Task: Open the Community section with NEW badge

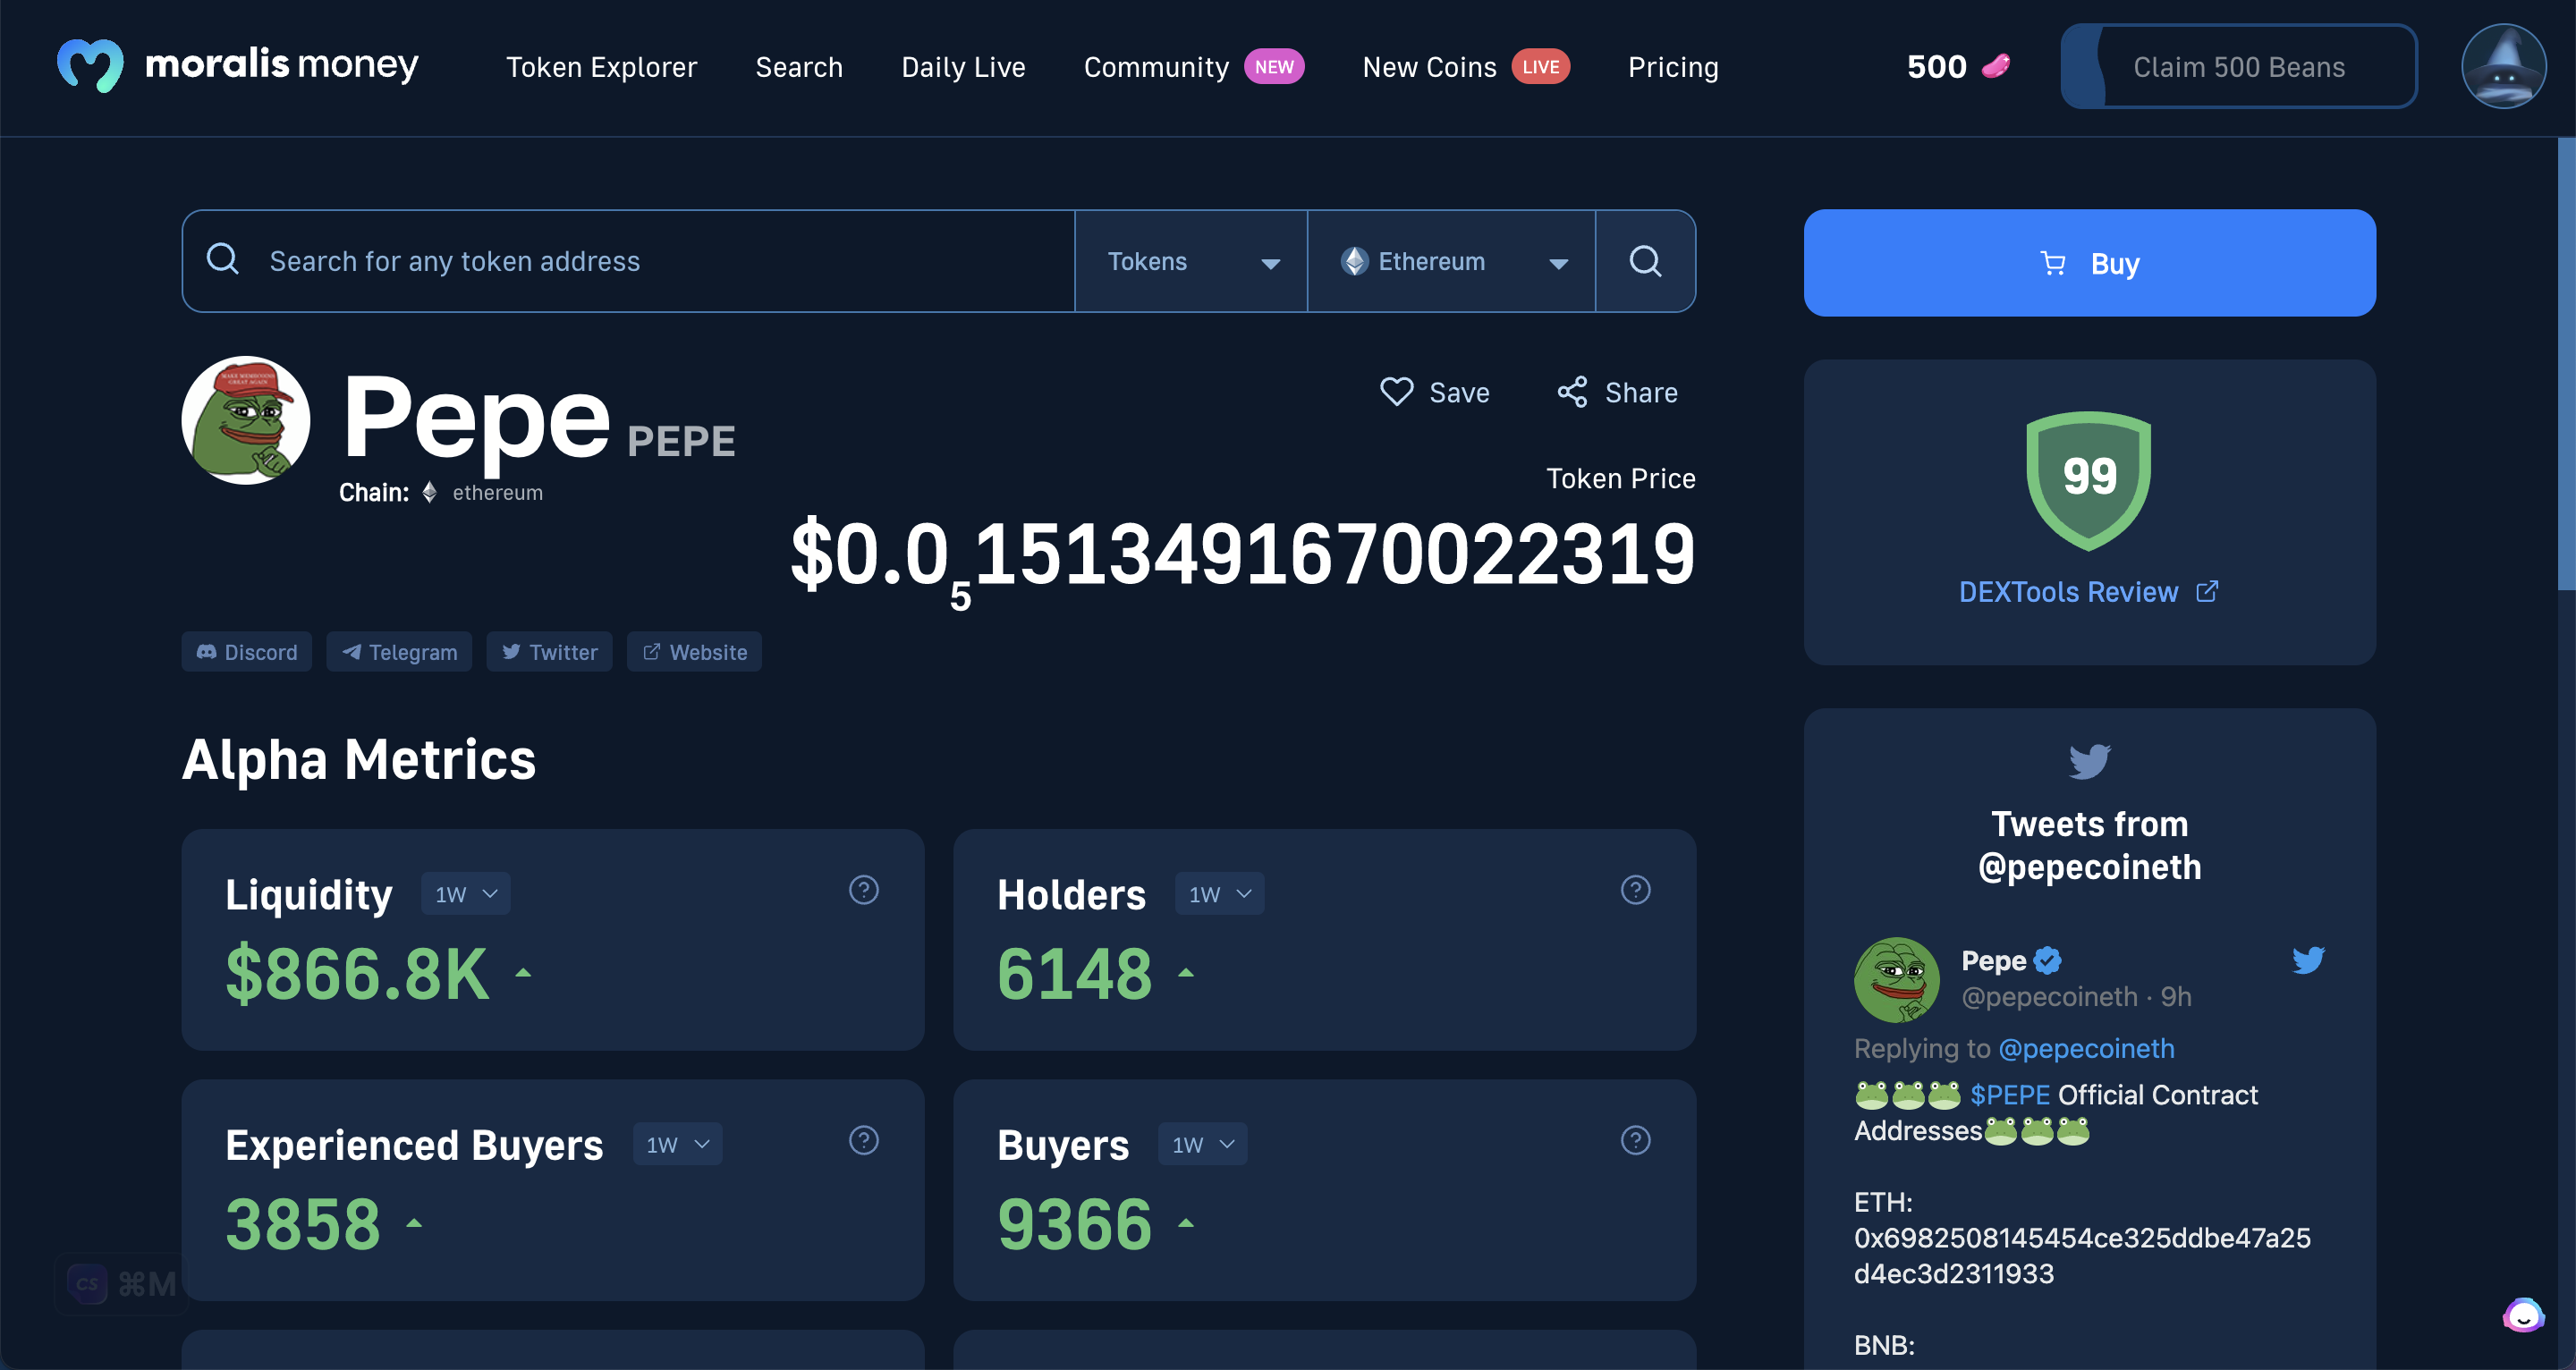Action: coord(1156,66)
